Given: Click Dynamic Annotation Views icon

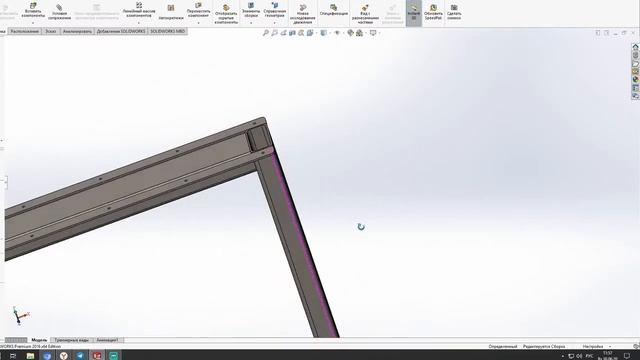Looking at the screenshot, I should 301,33.
